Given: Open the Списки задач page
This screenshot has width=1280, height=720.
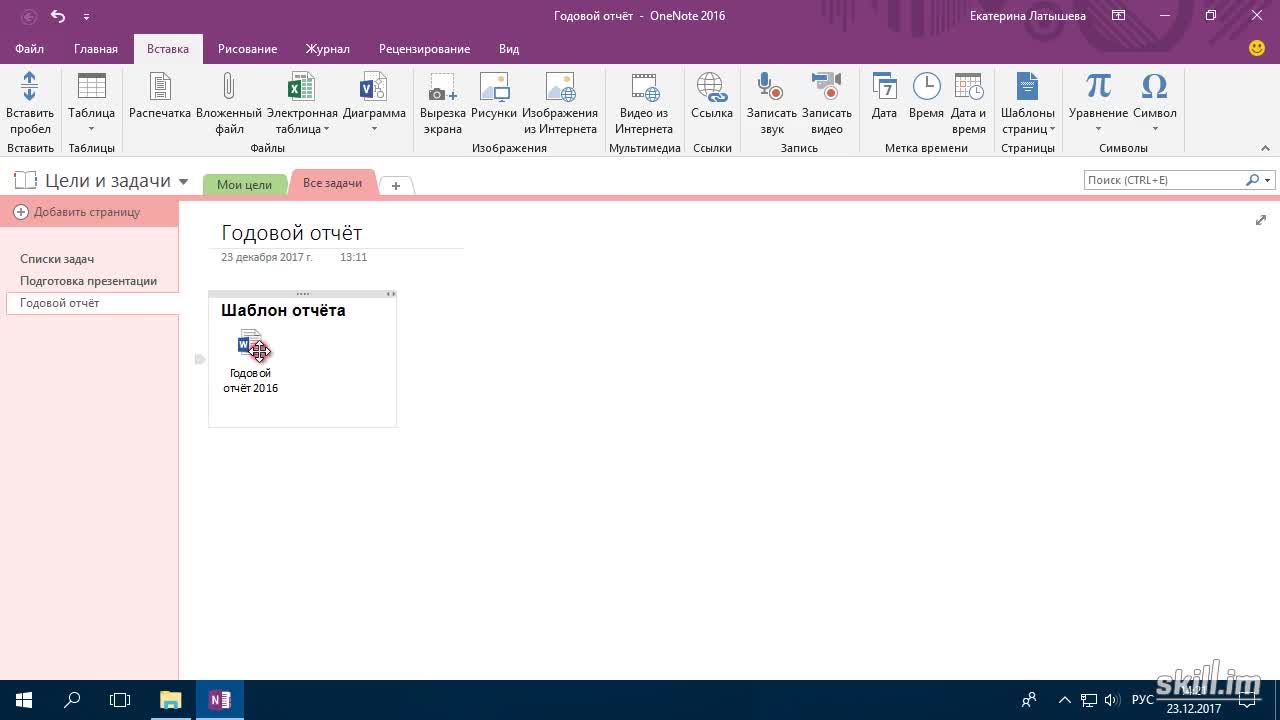Looking at the screenshot, I should [57, 259].
